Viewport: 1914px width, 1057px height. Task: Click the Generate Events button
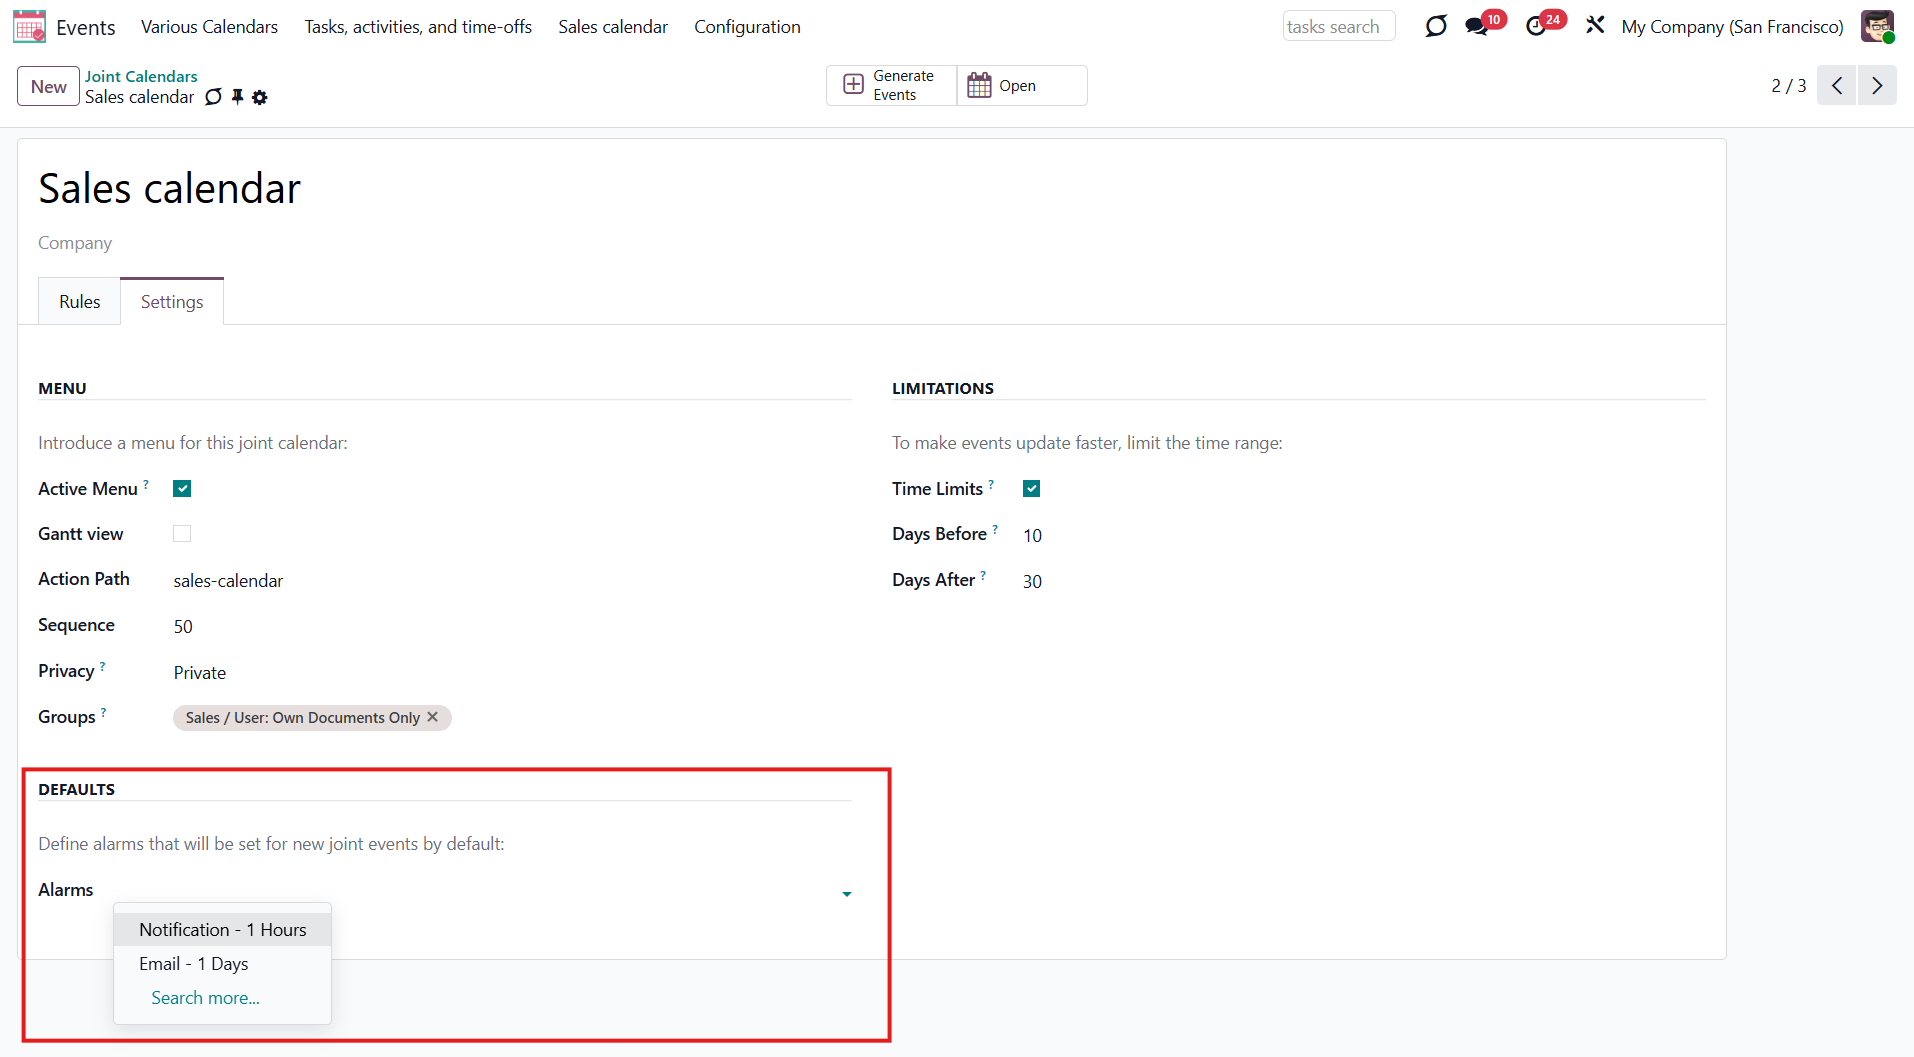pyautogui.click(x=890, y=86)
